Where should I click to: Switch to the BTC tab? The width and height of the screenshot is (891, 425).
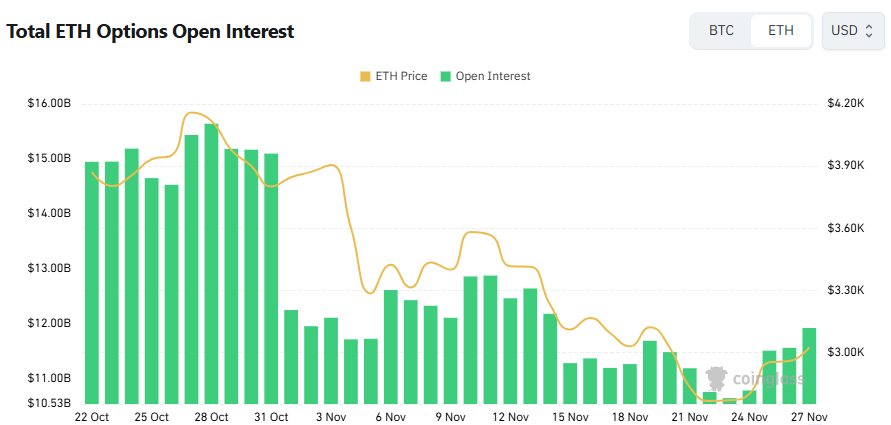pyautogui.click(x=721, y=30)
